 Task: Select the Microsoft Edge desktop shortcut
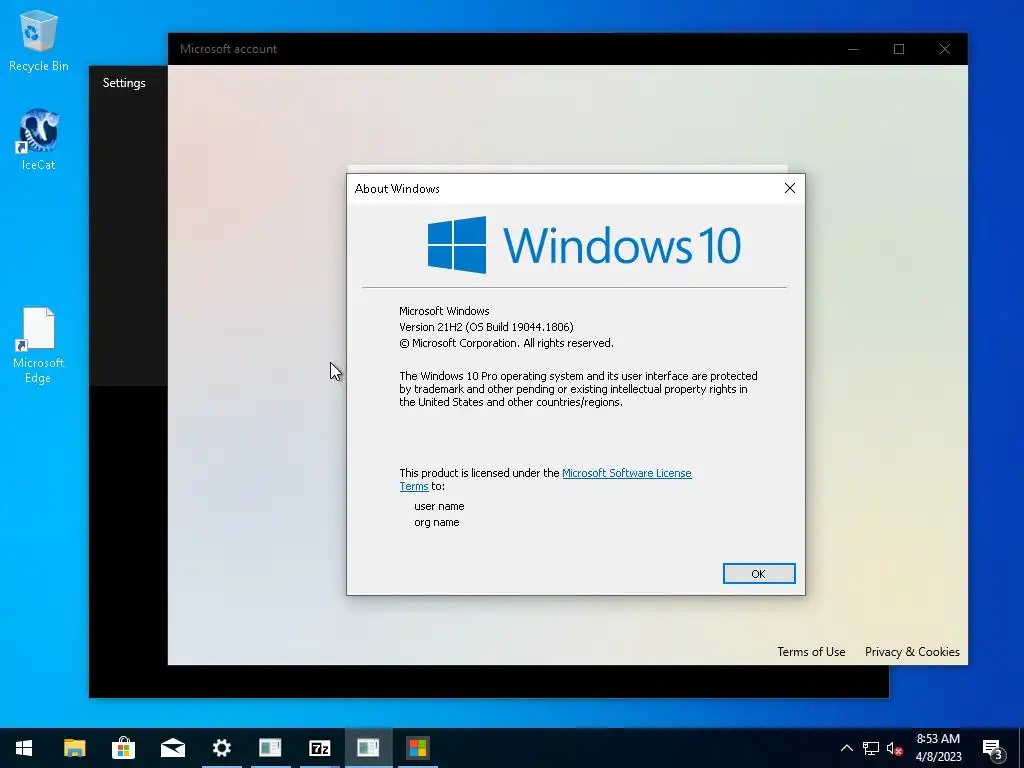39,345
